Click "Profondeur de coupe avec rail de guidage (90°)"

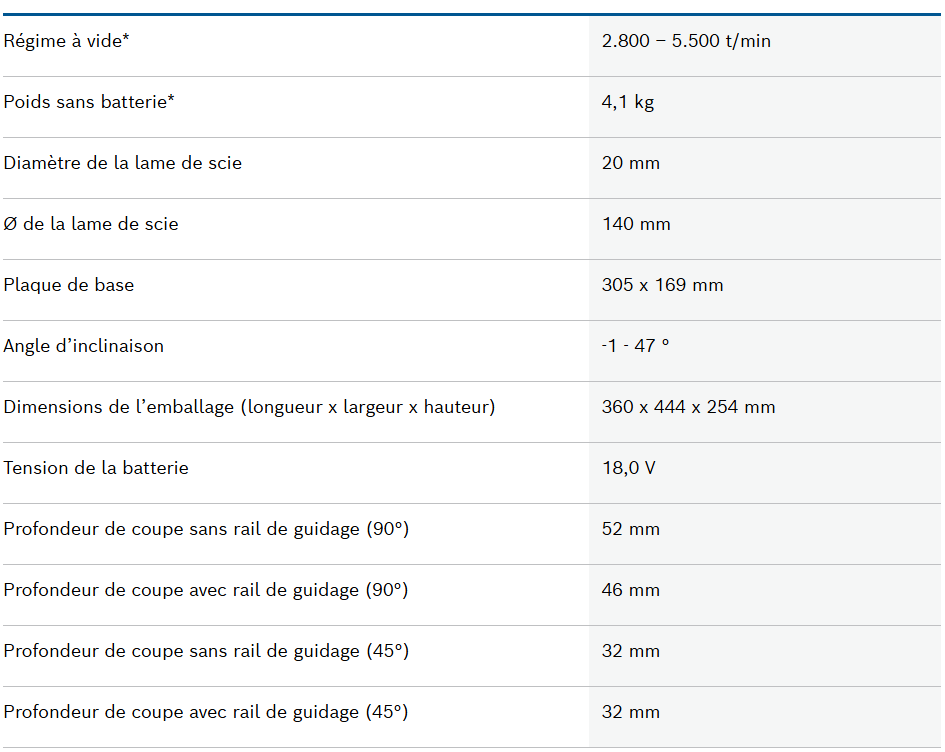[206, 590]
